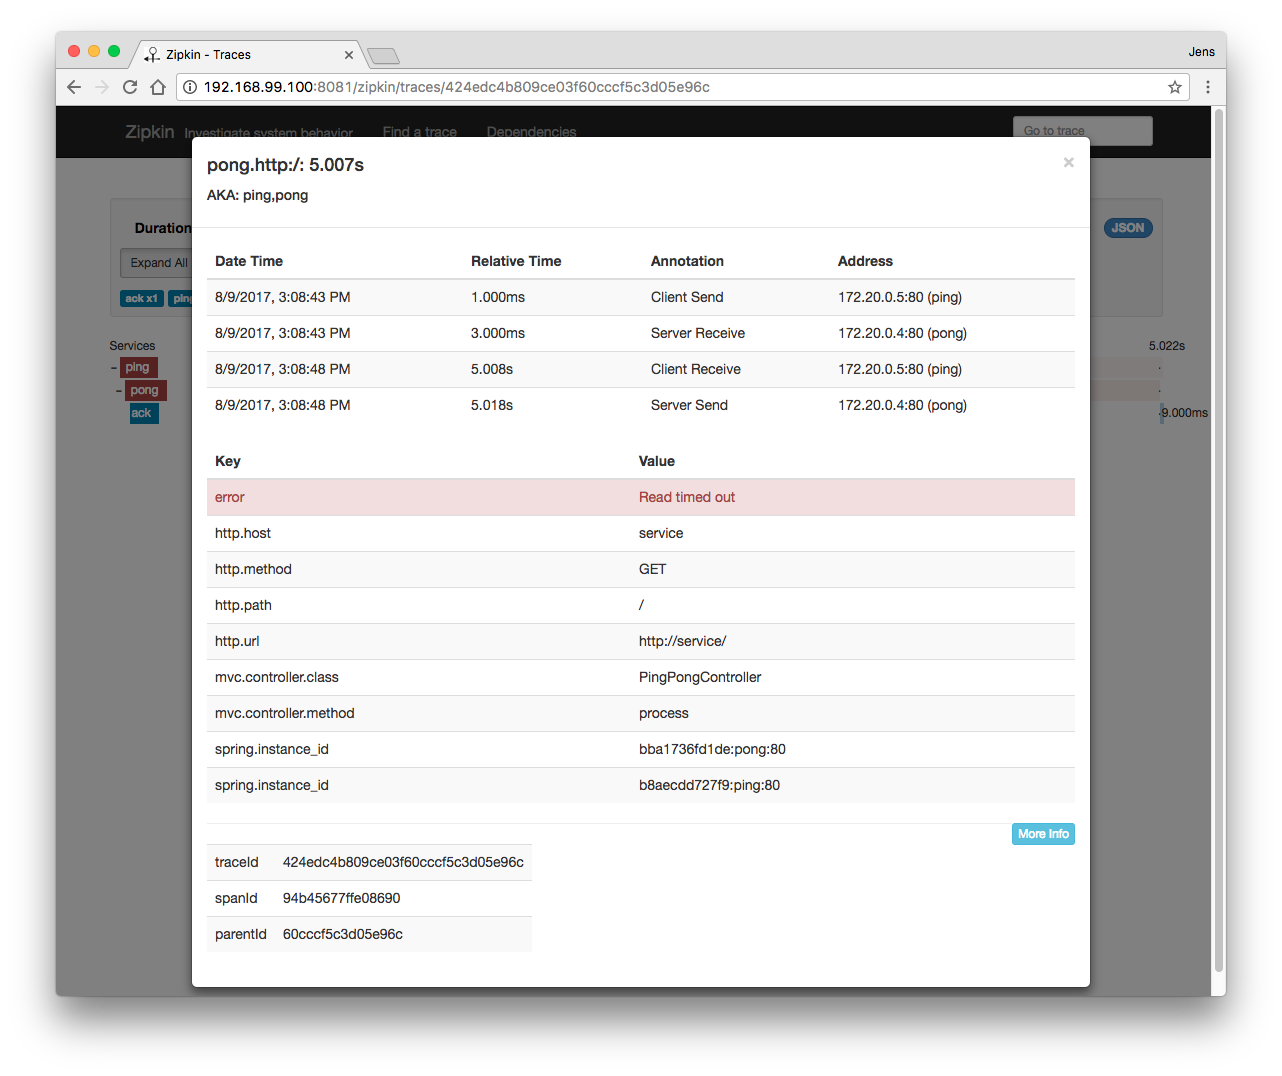Collapse the pong service tree node
The height and width of the screenshot is (1076, 1282).
pyautogui.click(x=119, y=391)
